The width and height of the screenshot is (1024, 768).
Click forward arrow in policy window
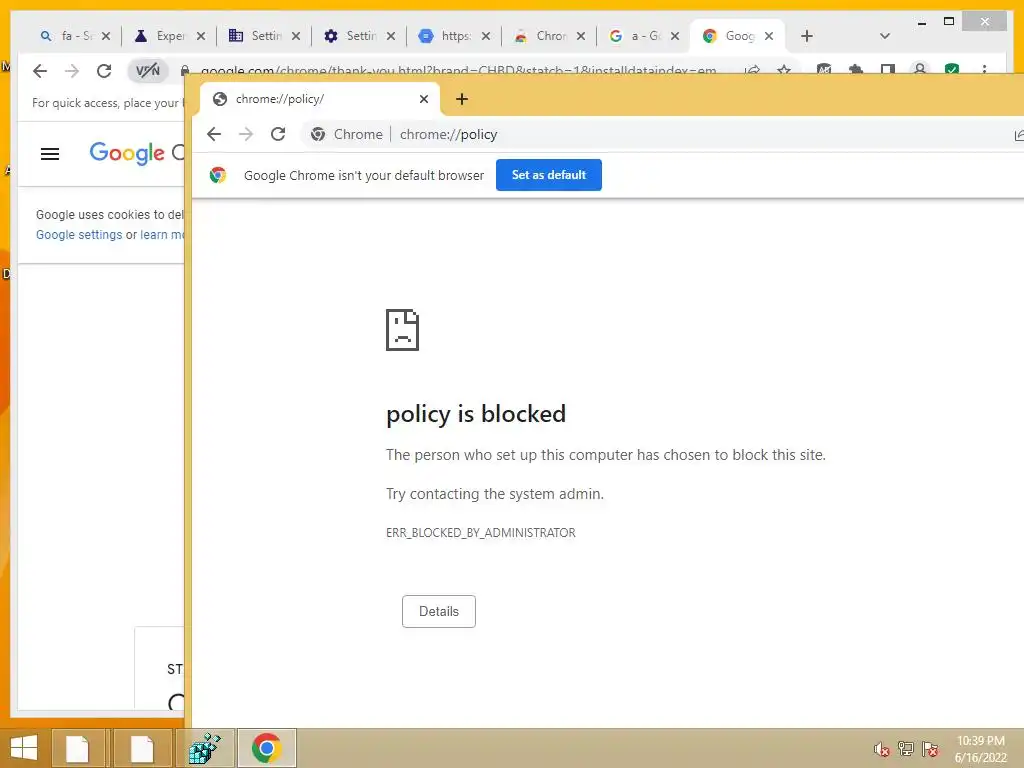click(x=246, y=135)
